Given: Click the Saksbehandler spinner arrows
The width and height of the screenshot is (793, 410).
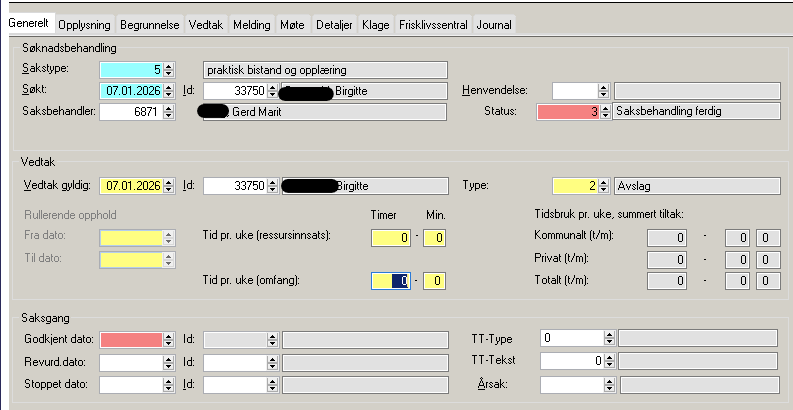Looking at the screenshot, I should [168, 112].
